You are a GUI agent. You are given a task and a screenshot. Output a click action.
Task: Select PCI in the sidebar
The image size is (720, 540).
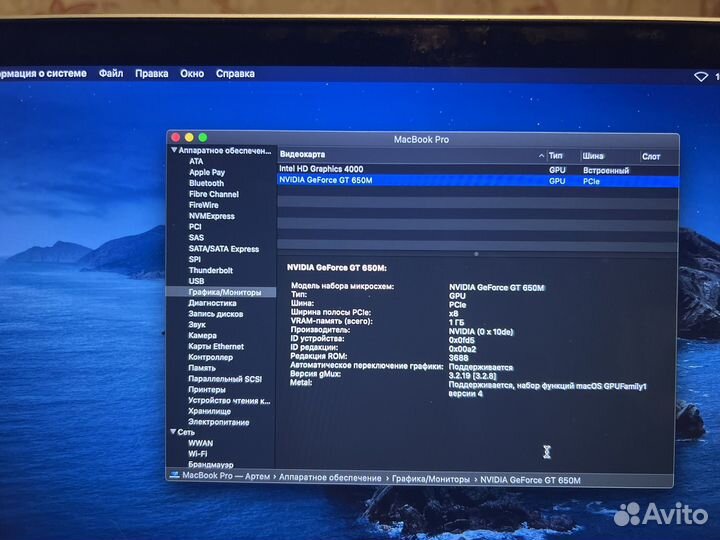click(x=195, y=226)
